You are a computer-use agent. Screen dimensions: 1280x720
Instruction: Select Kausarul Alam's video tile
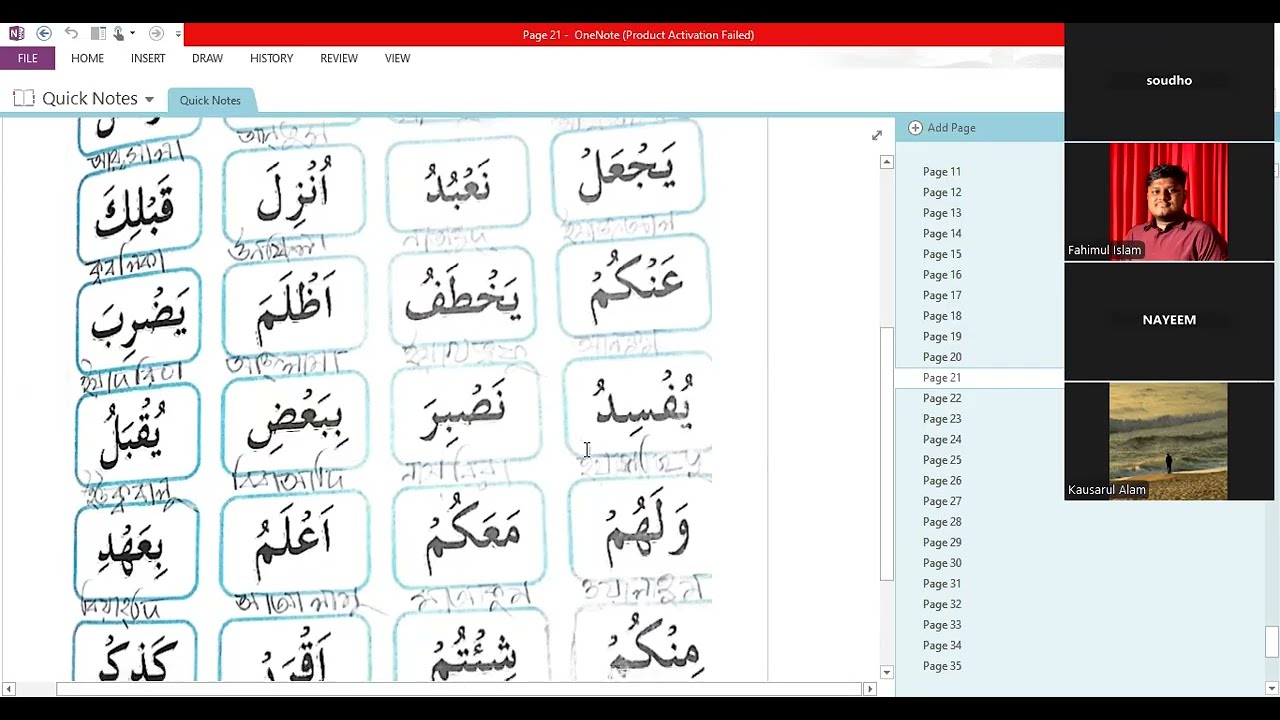coord(1169,441)
